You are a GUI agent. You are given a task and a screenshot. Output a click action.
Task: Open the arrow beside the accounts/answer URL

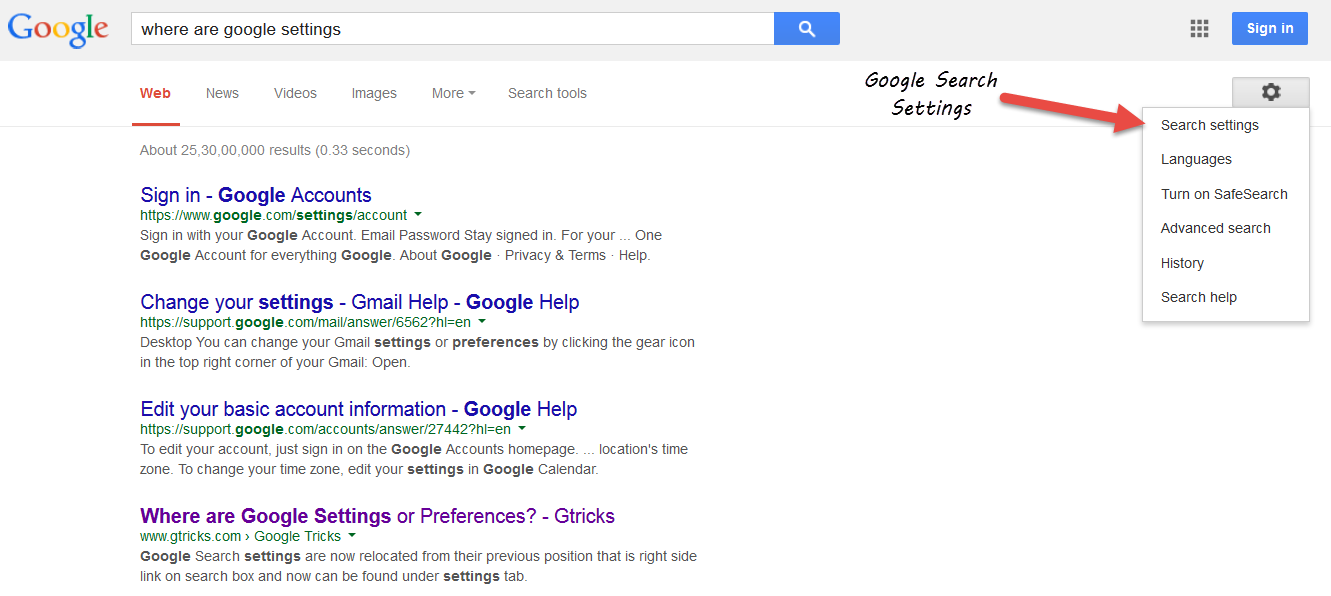523,429
